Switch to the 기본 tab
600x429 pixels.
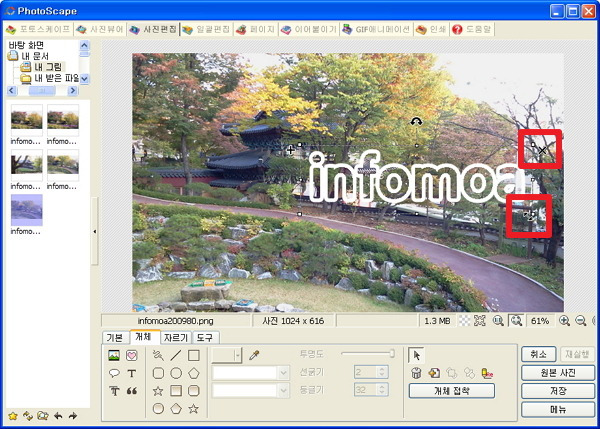pyautogui.click(x=115, y=338)
